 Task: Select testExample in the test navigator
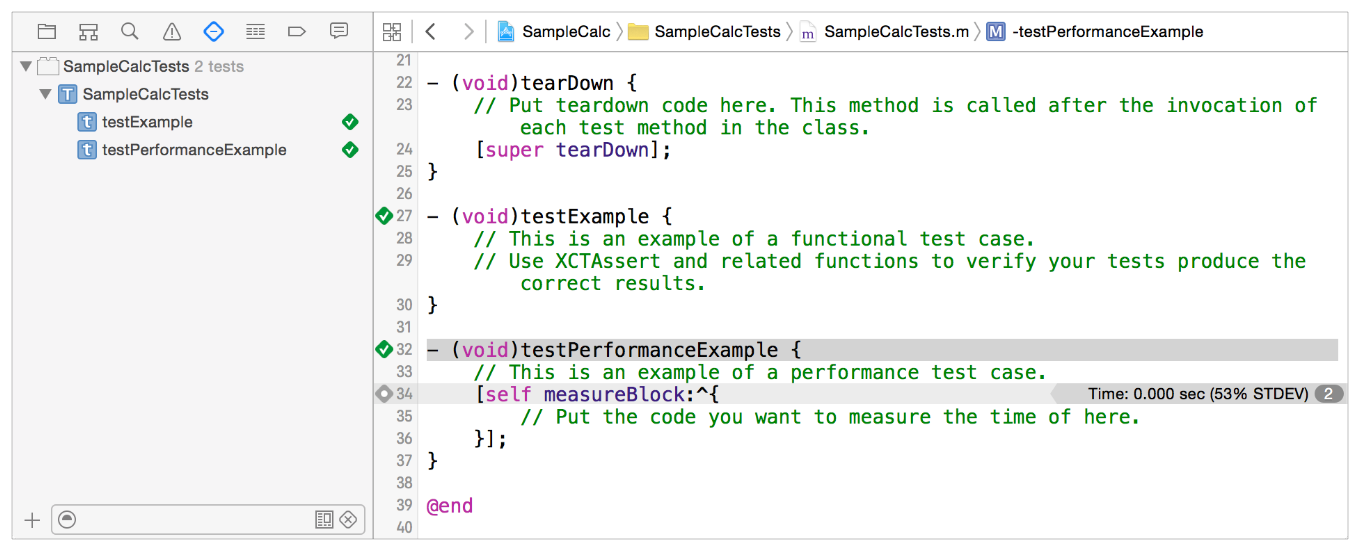tap(147, 122)
